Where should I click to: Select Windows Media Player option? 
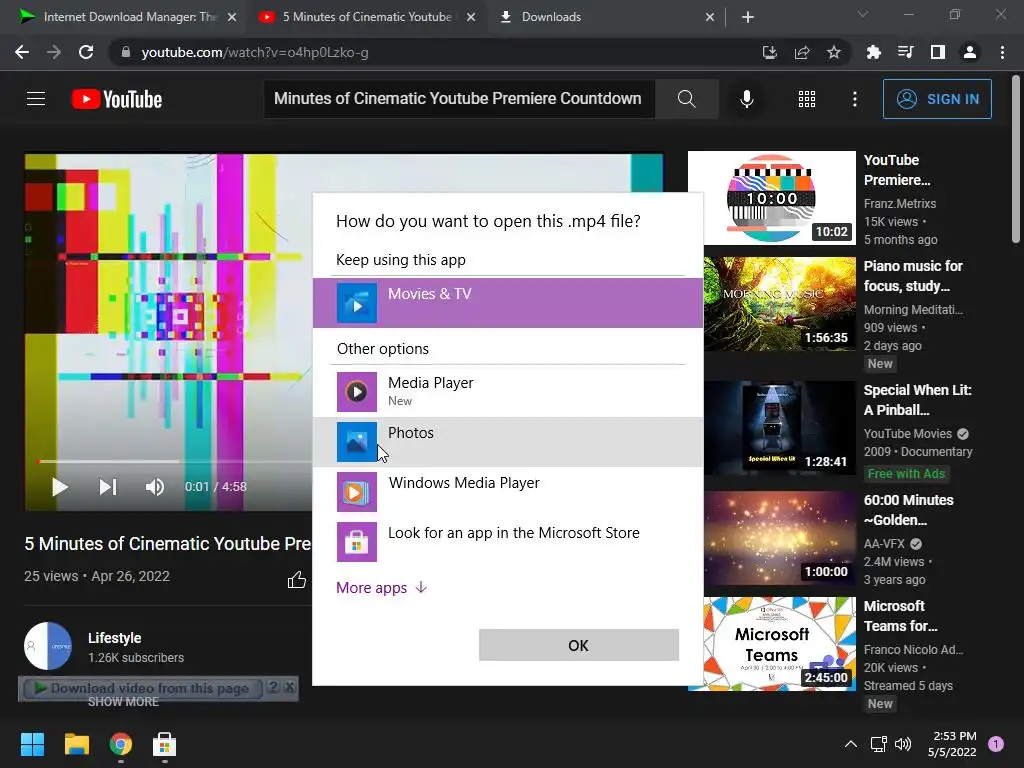coord(507,492)
